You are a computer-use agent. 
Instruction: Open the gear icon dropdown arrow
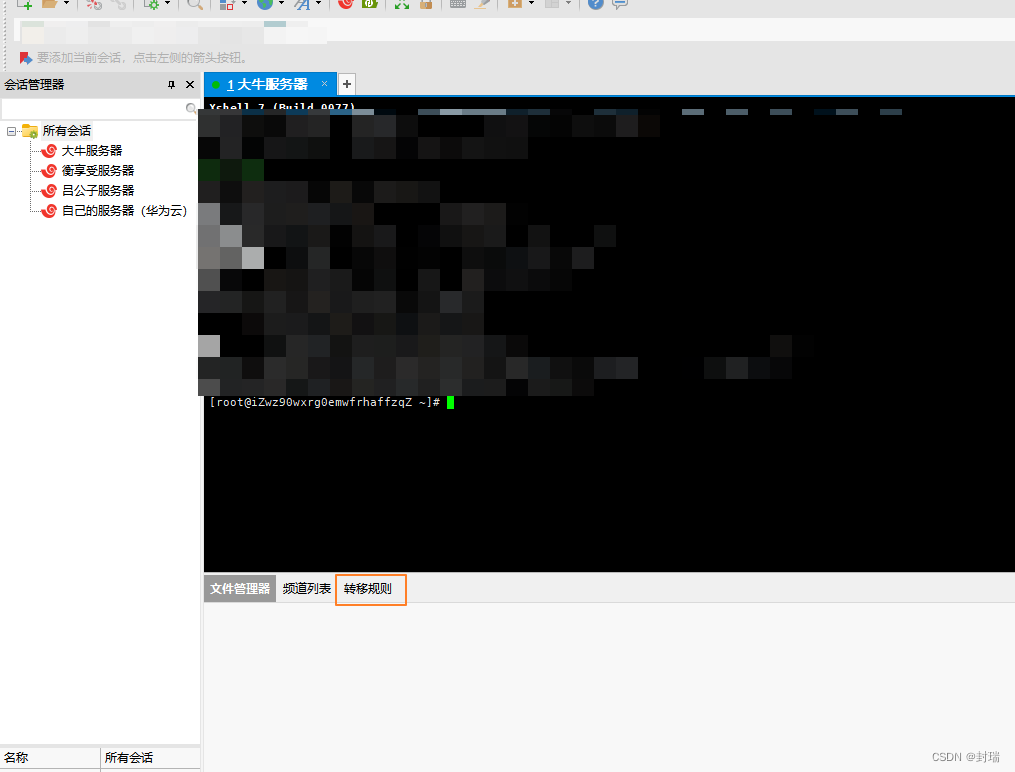(165, 6)
